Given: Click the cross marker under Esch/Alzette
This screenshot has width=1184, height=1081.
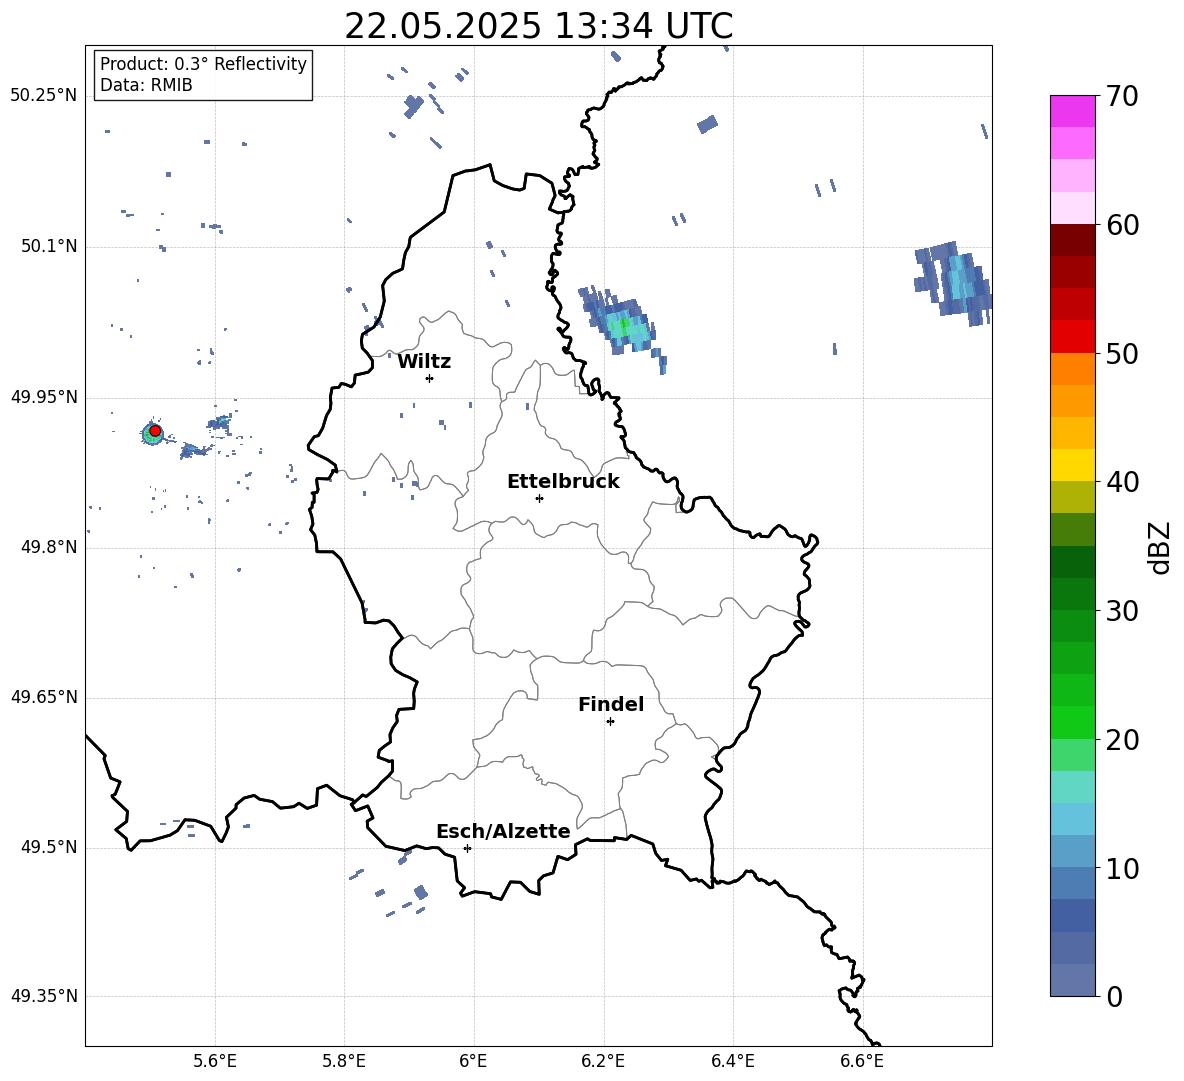Looking at the screenshot, I should pos(467,848).
